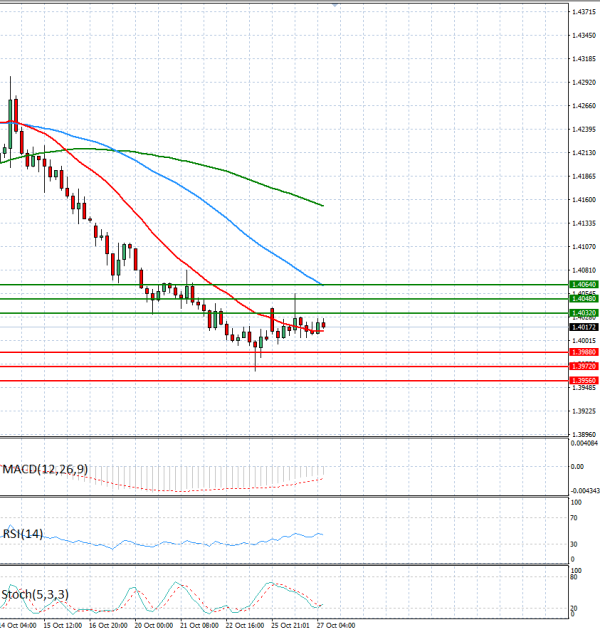The height and width of the screenshot is (632, 600).
Task: Select the end of blue moving average line
Action: [322, 284]
